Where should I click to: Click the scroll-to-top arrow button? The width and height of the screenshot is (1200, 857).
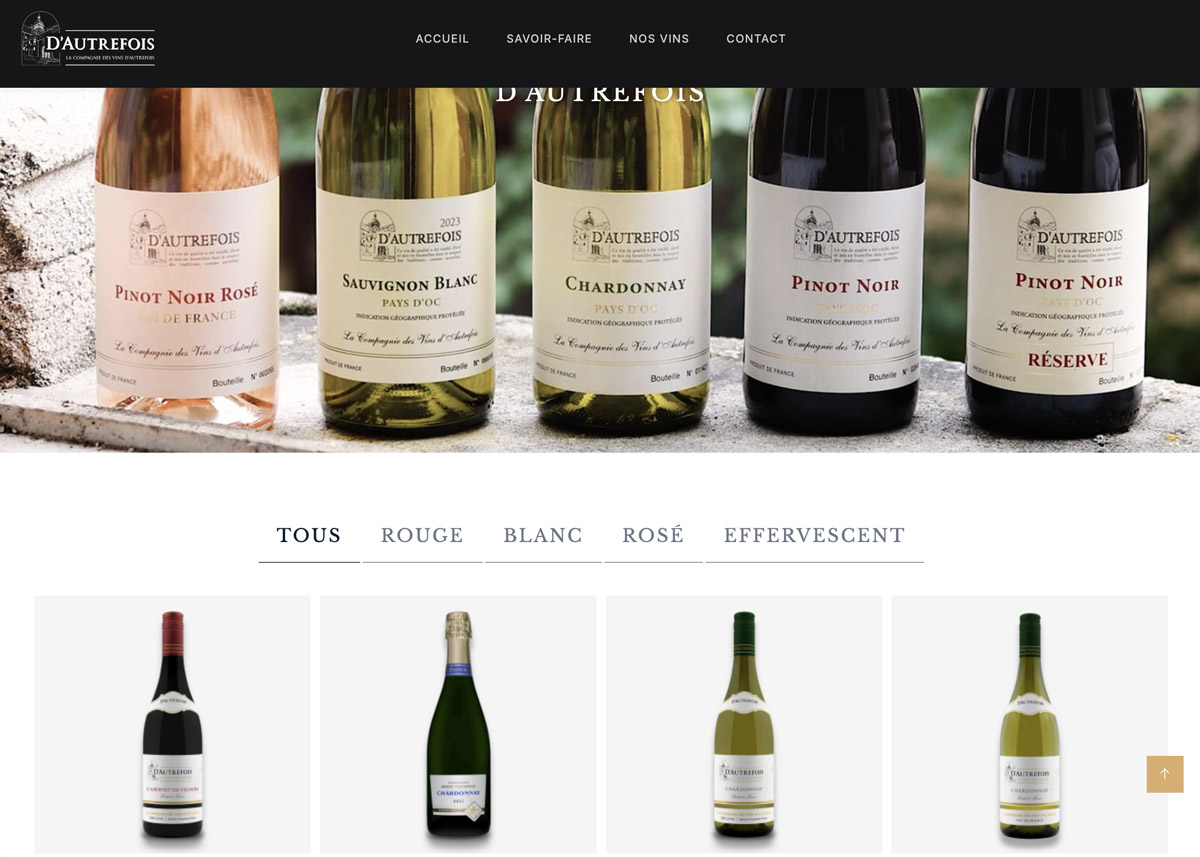1165,774
